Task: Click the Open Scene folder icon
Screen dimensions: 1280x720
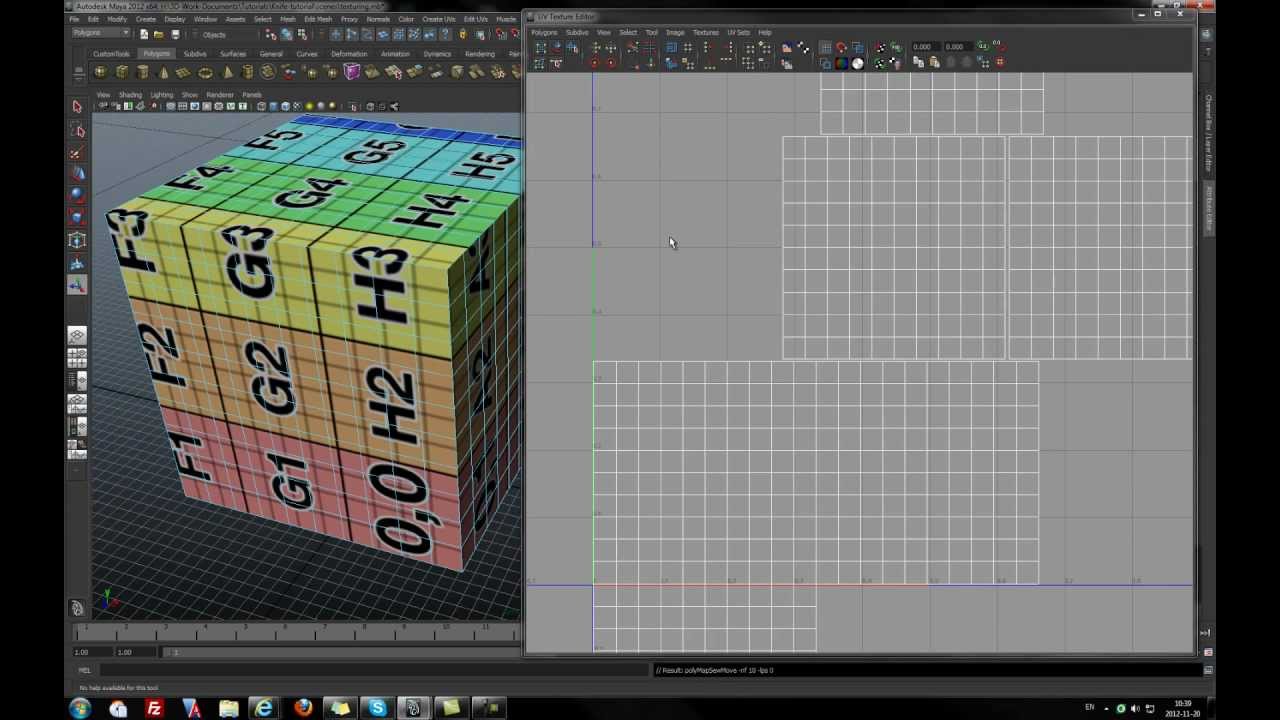Action: pyautogui.click(x=158, y=34)
